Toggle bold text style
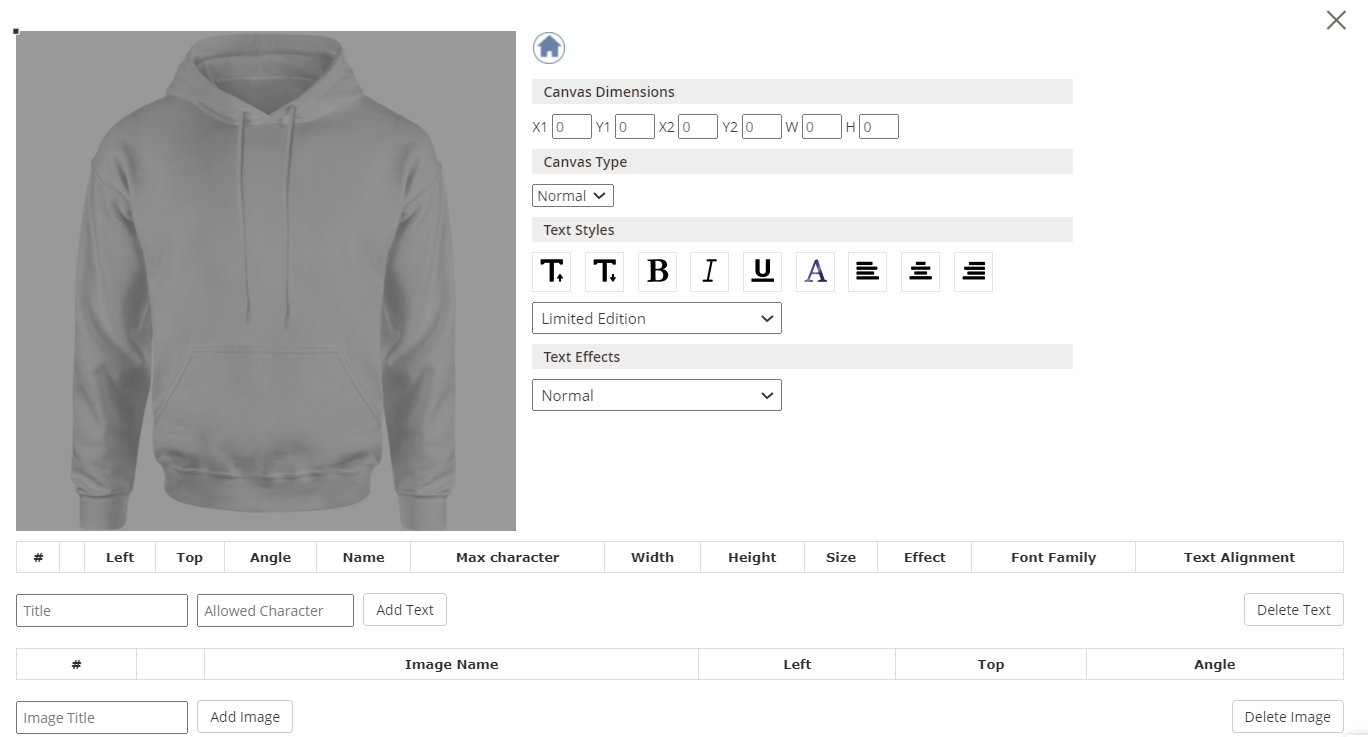The image size is (1368, 737). coord(657,271)
